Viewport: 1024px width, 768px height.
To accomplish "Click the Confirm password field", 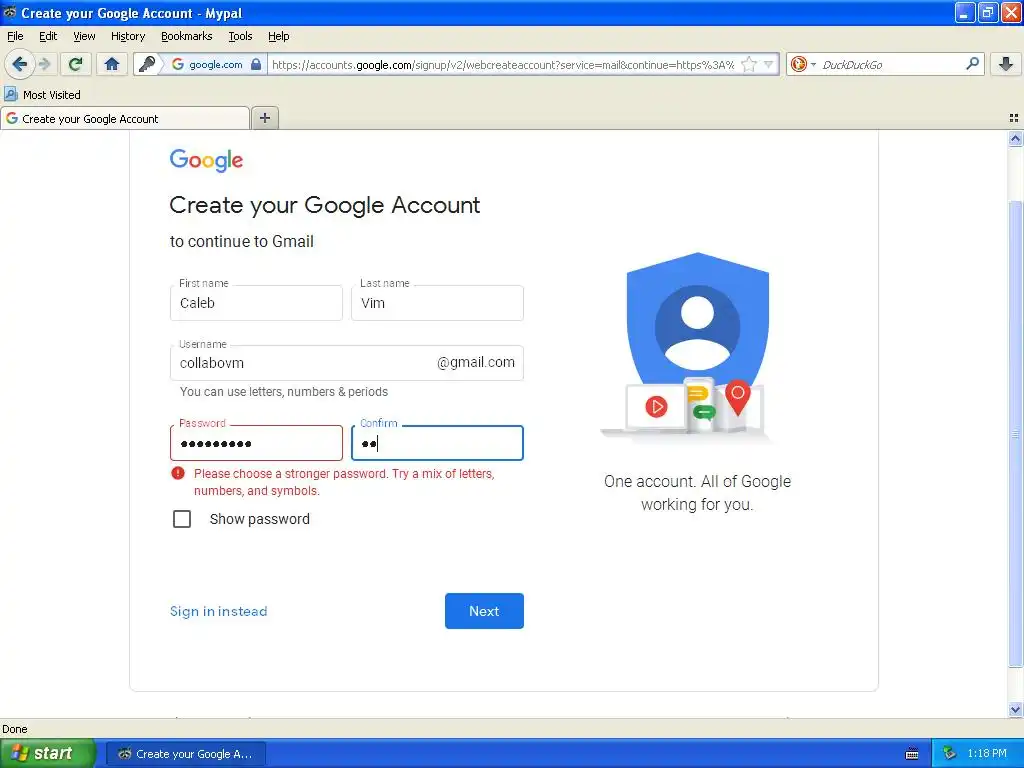I will pyautogui.click(x=437, y=443).
